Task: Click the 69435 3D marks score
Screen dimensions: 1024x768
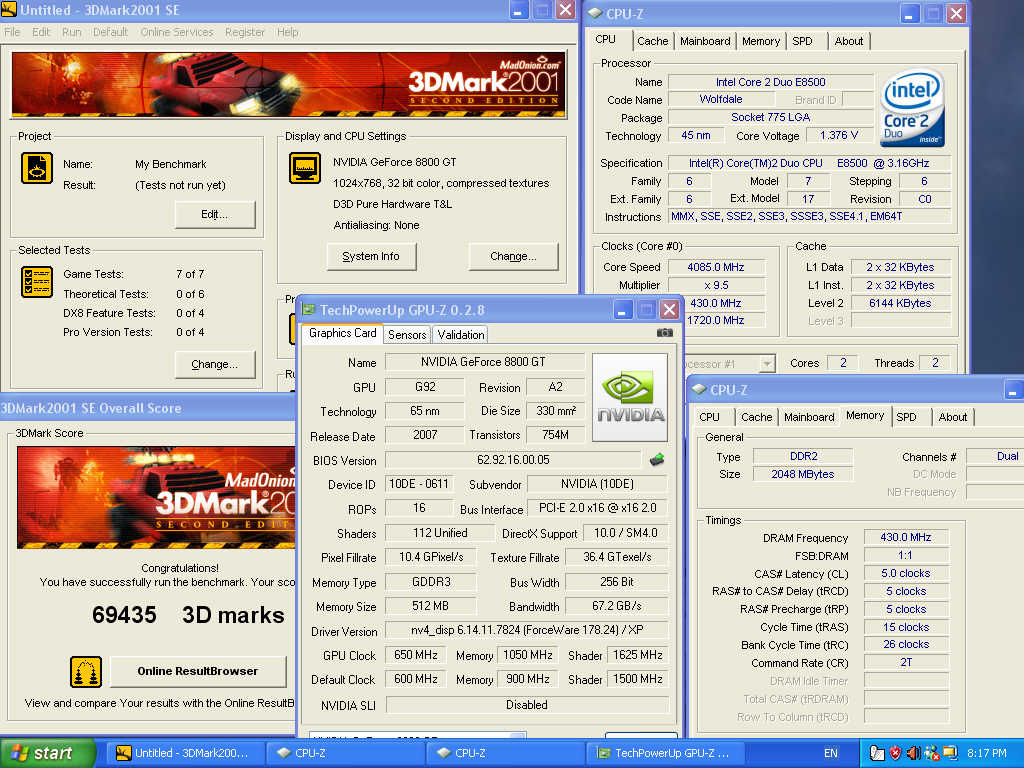Action: click(188, 615)
